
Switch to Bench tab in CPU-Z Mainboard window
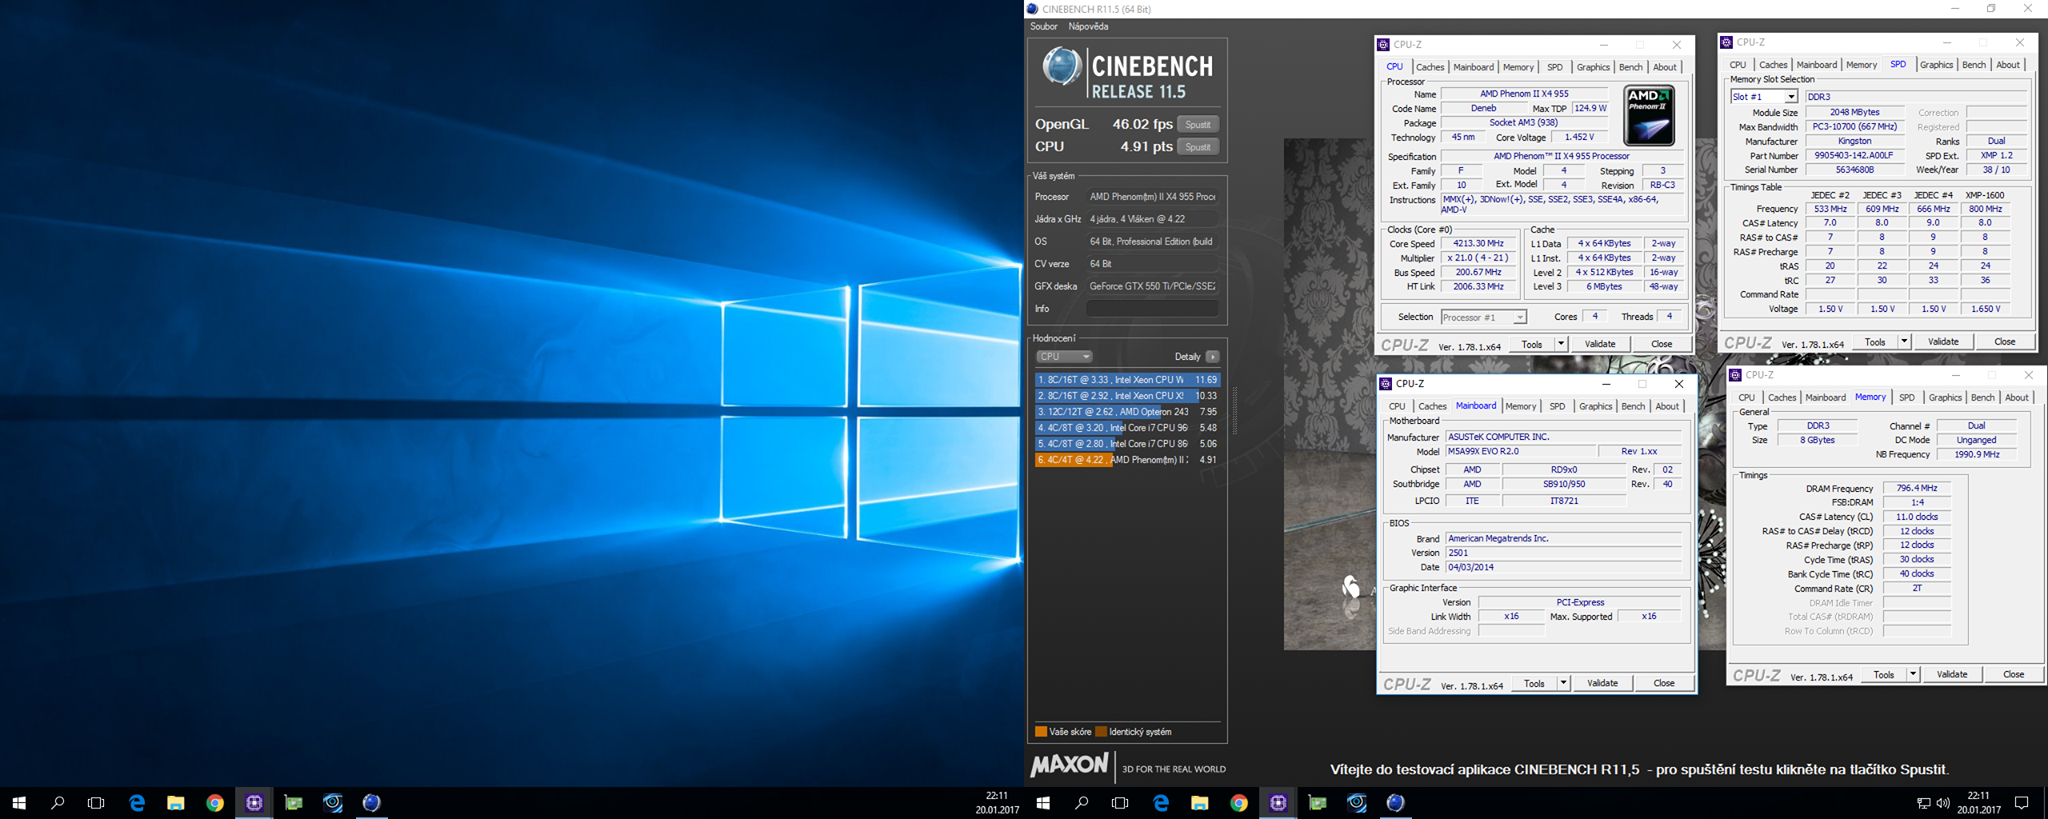coord(1633,406)
